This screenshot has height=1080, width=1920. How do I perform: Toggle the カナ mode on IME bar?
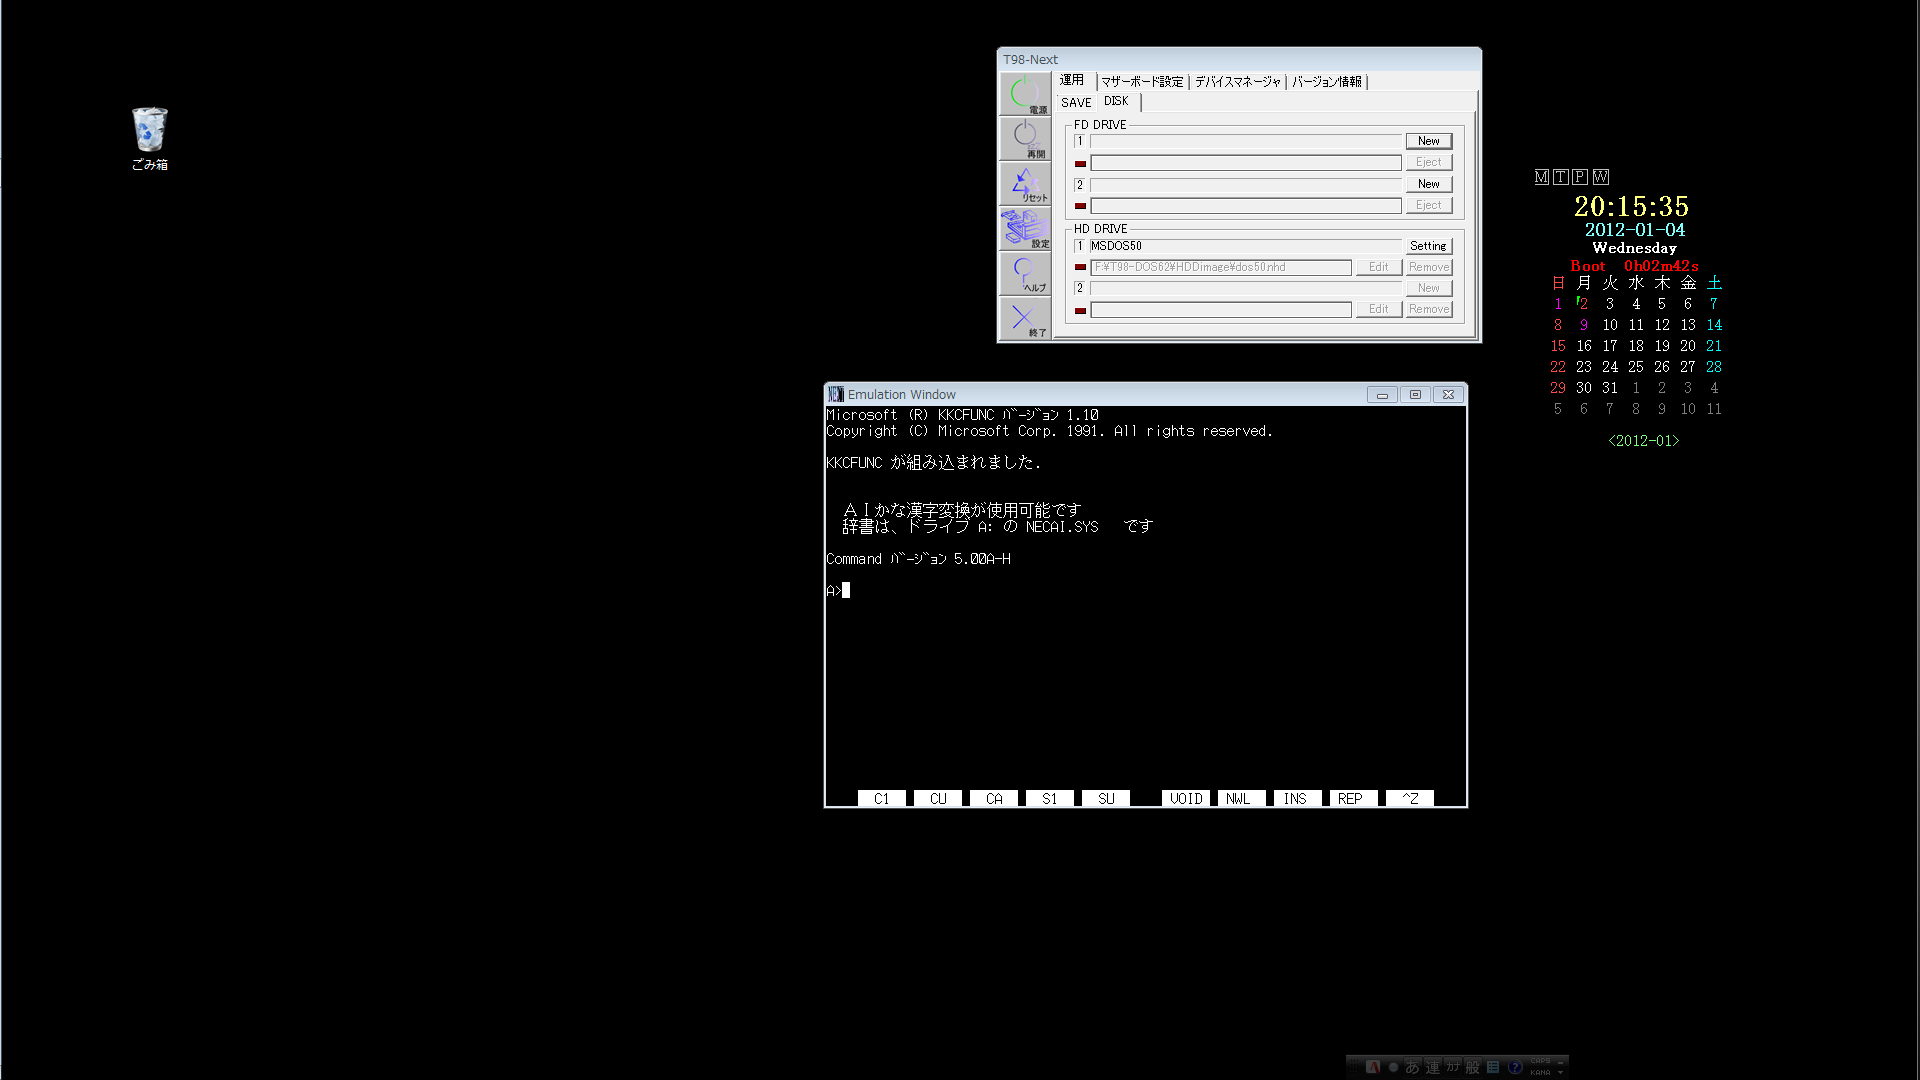click(1453, 1067)
